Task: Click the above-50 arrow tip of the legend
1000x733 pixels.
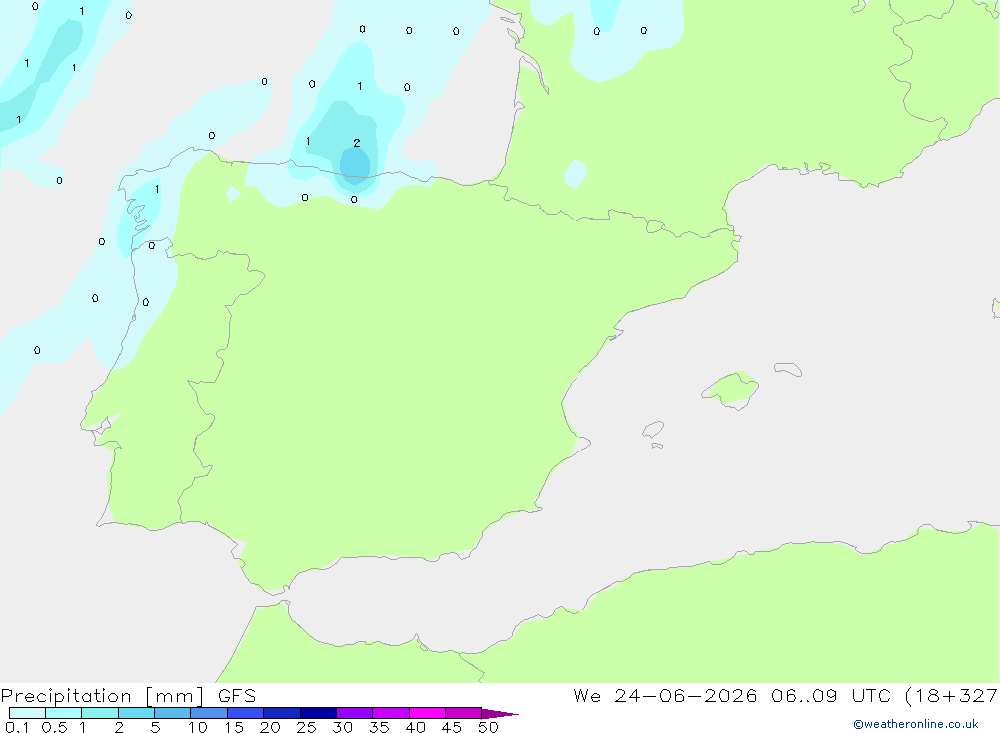Action: pos(501,713)
